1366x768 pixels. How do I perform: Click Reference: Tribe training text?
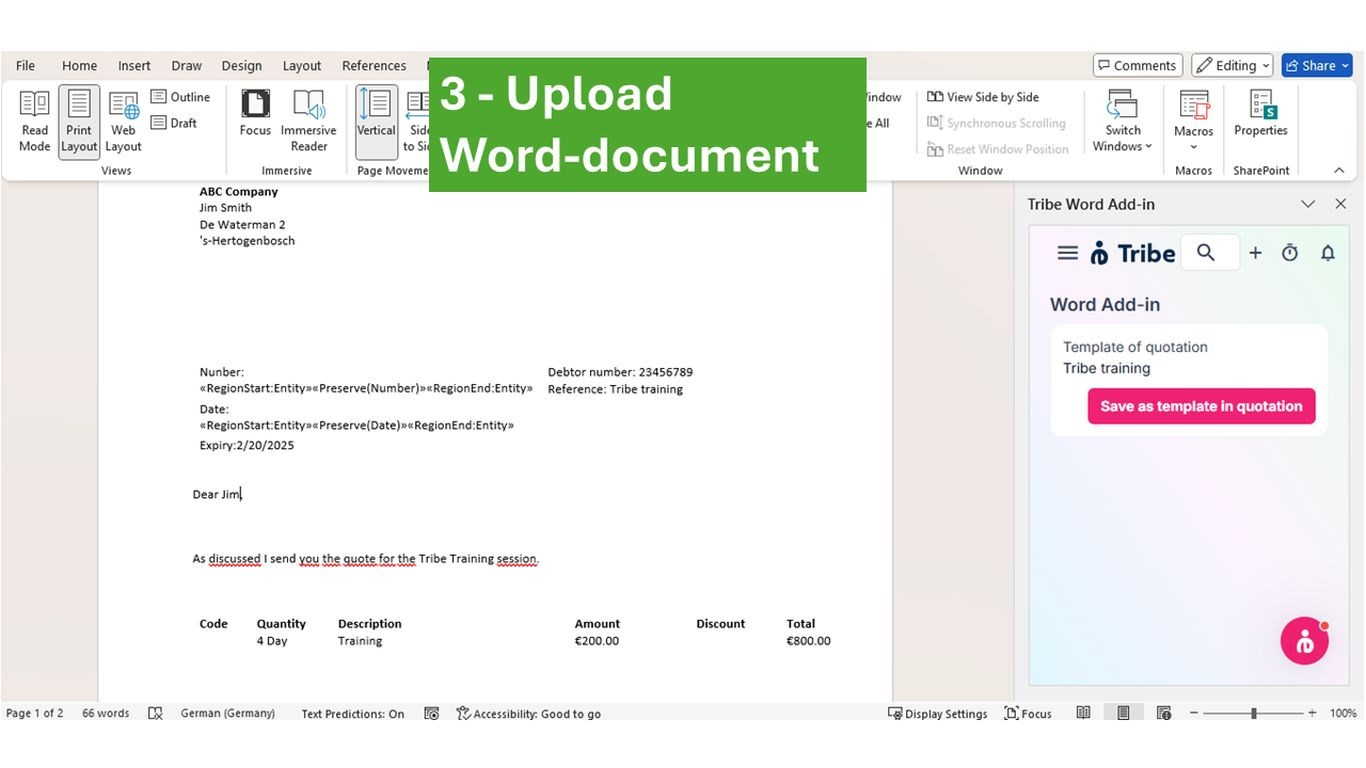[615, 389]
